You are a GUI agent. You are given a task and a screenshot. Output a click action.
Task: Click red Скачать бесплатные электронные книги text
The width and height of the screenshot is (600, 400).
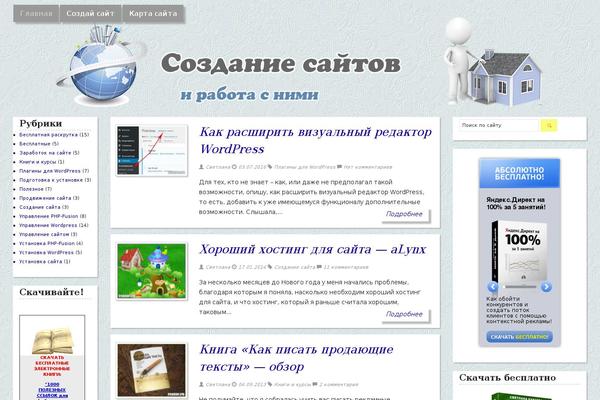pos(52,366)
